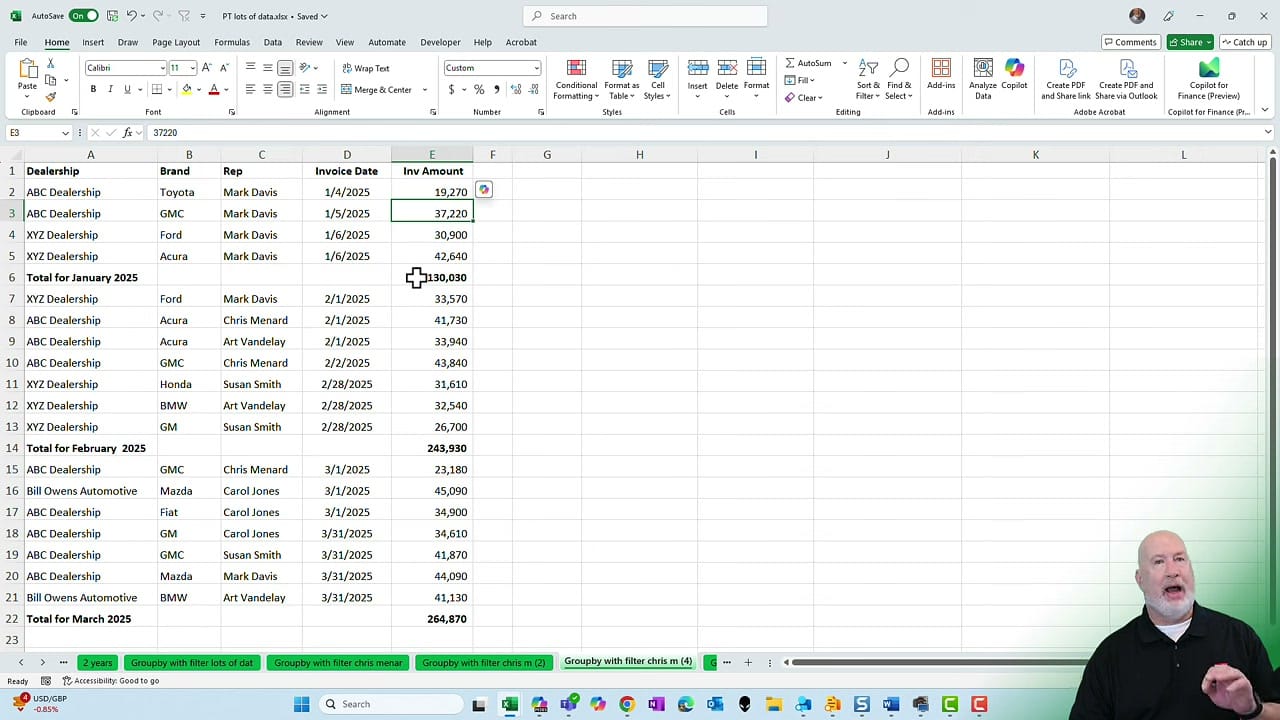Open the Data ribbon tab

(x=273, y=42)
